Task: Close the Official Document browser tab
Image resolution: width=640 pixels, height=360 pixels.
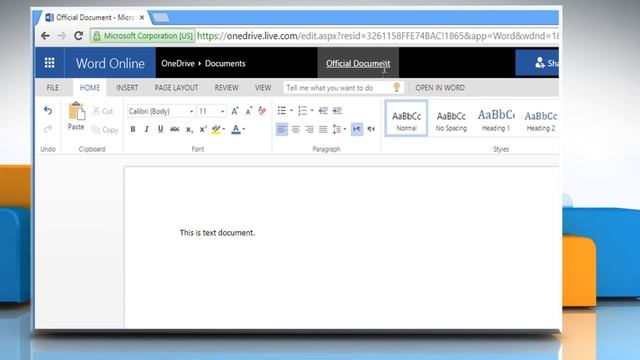Action: pyautogui.click(x=142, y=18)
